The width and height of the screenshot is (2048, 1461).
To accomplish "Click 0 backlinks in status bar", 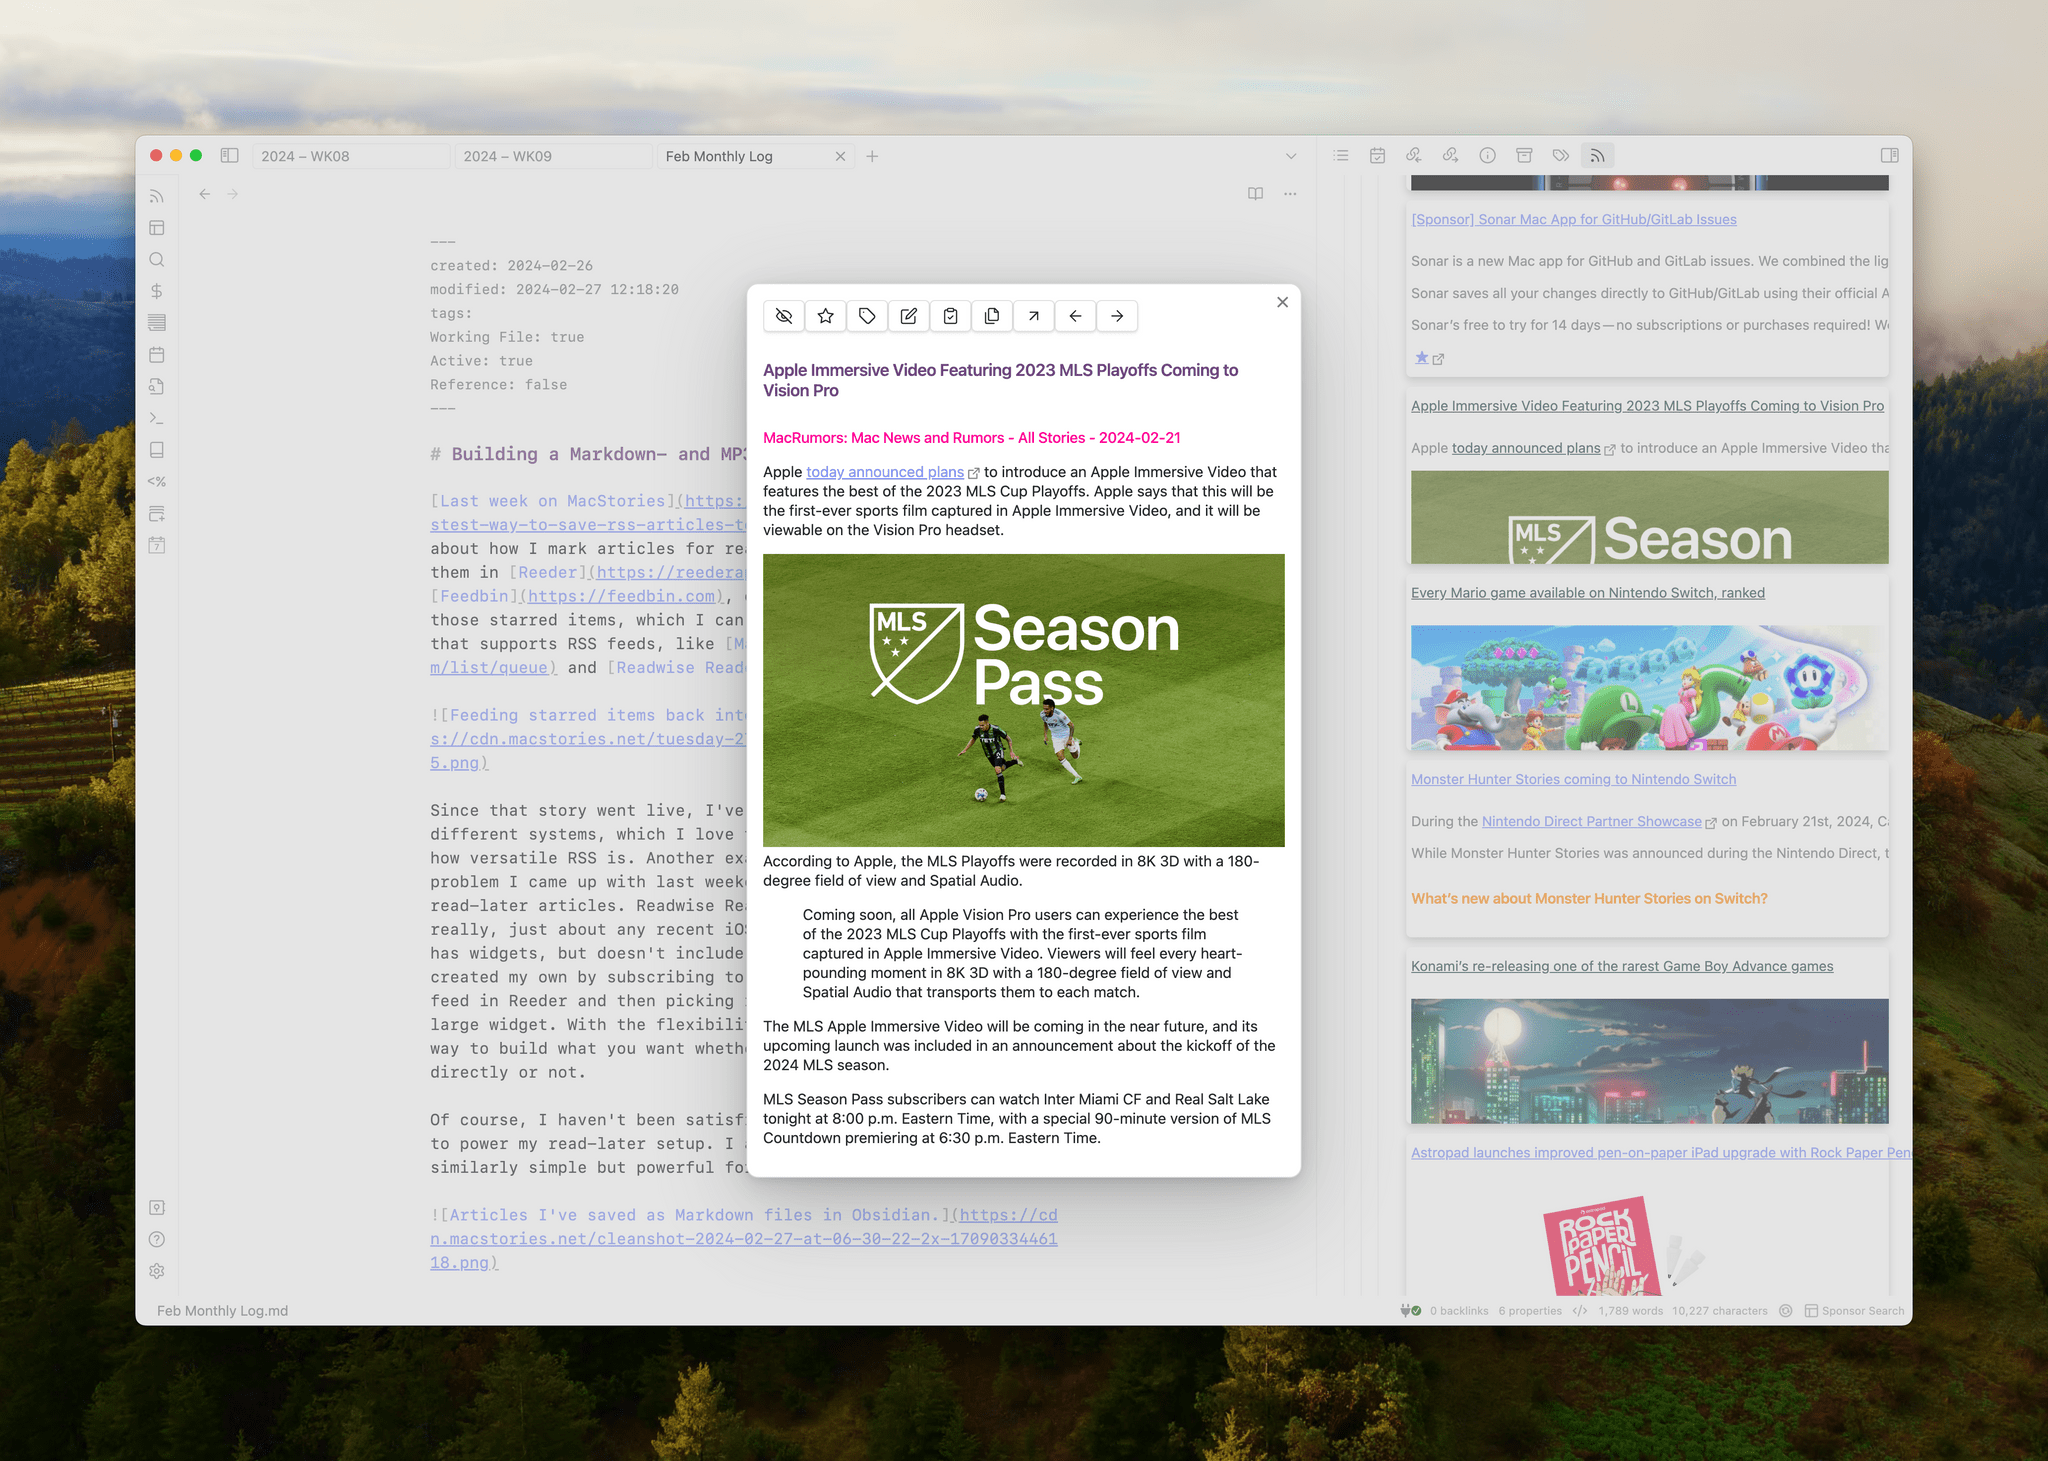I will point(1458,1311).
